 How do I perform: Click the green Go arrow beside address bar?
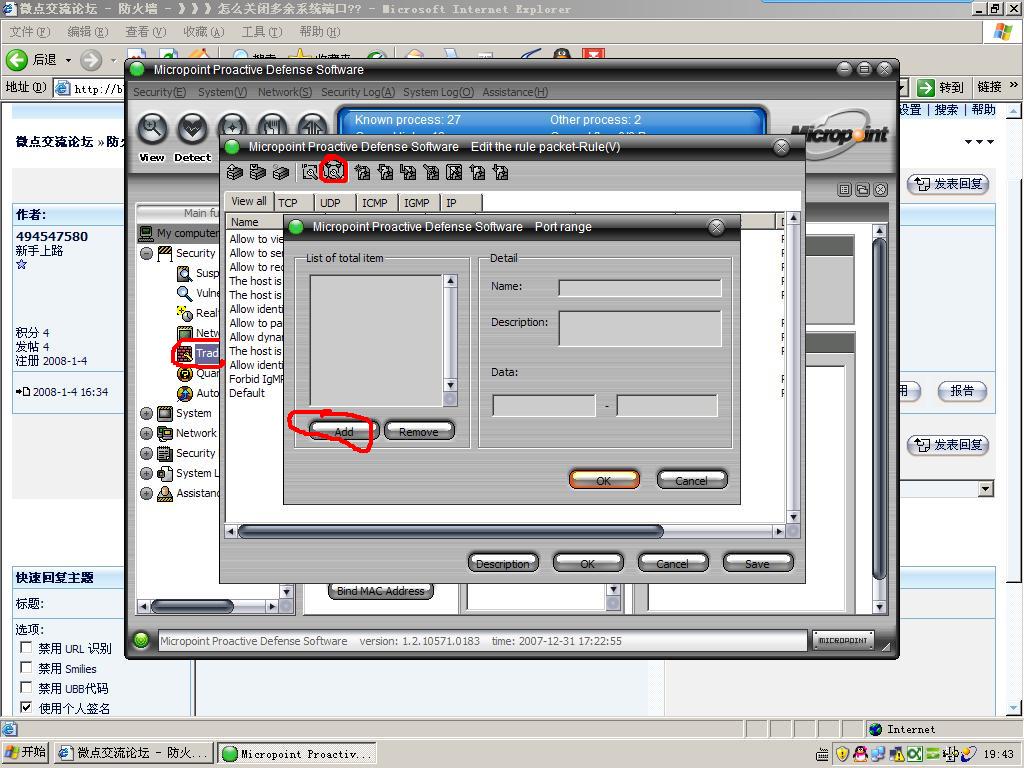(925, 88)
